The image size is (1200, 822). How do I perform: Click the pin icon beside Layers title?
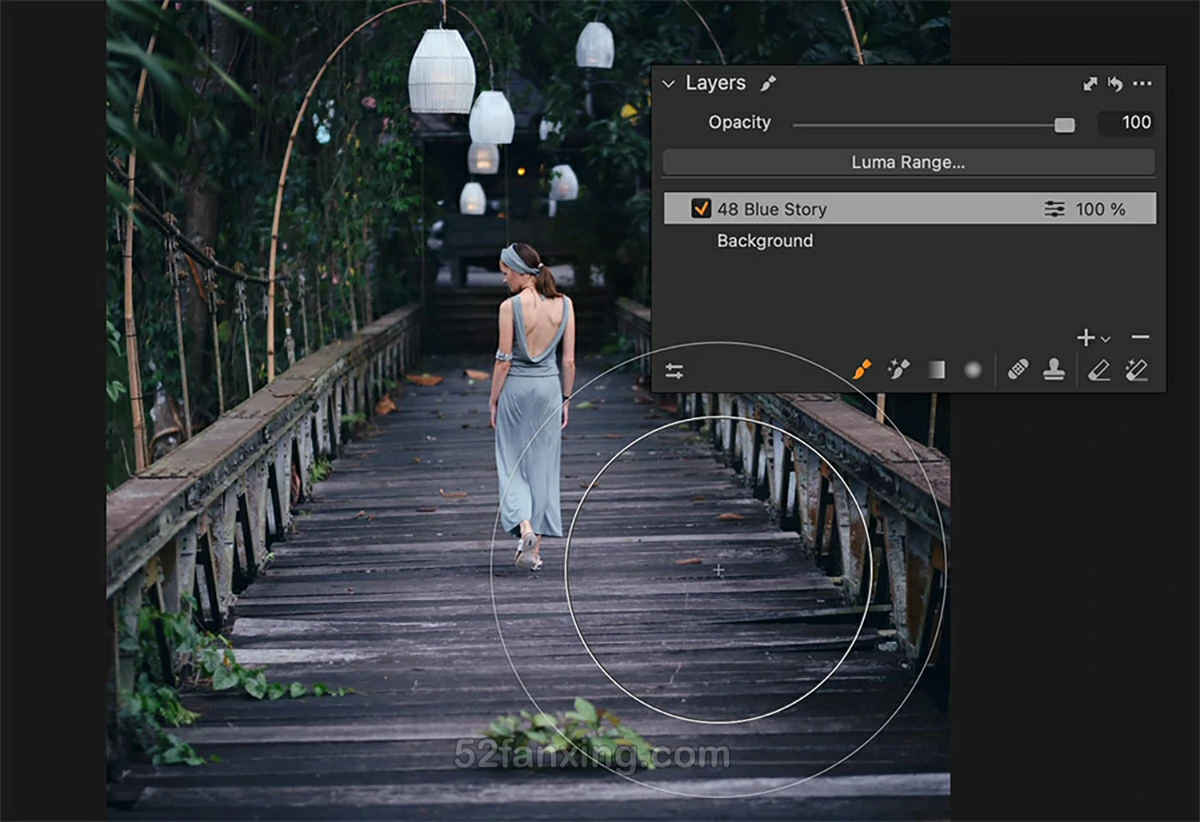(768, 84)
